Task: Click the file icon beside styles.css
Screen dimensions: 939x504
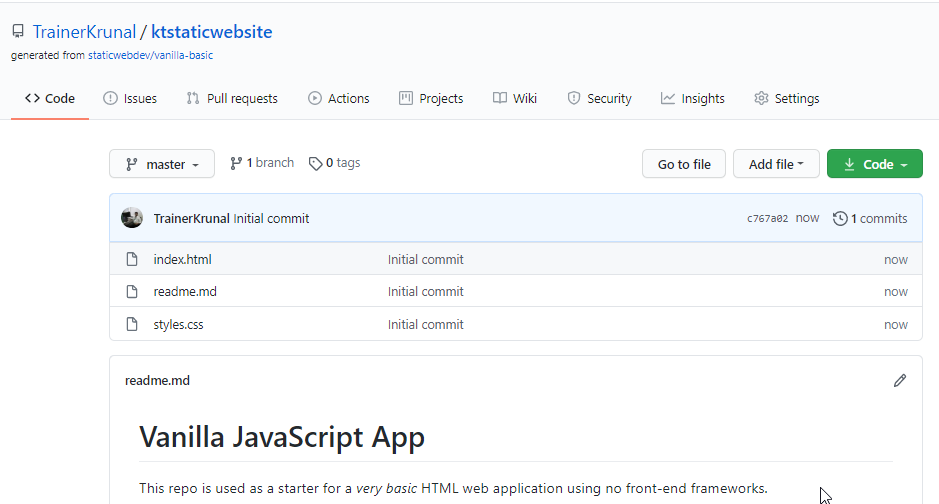Action: (132, 324)
